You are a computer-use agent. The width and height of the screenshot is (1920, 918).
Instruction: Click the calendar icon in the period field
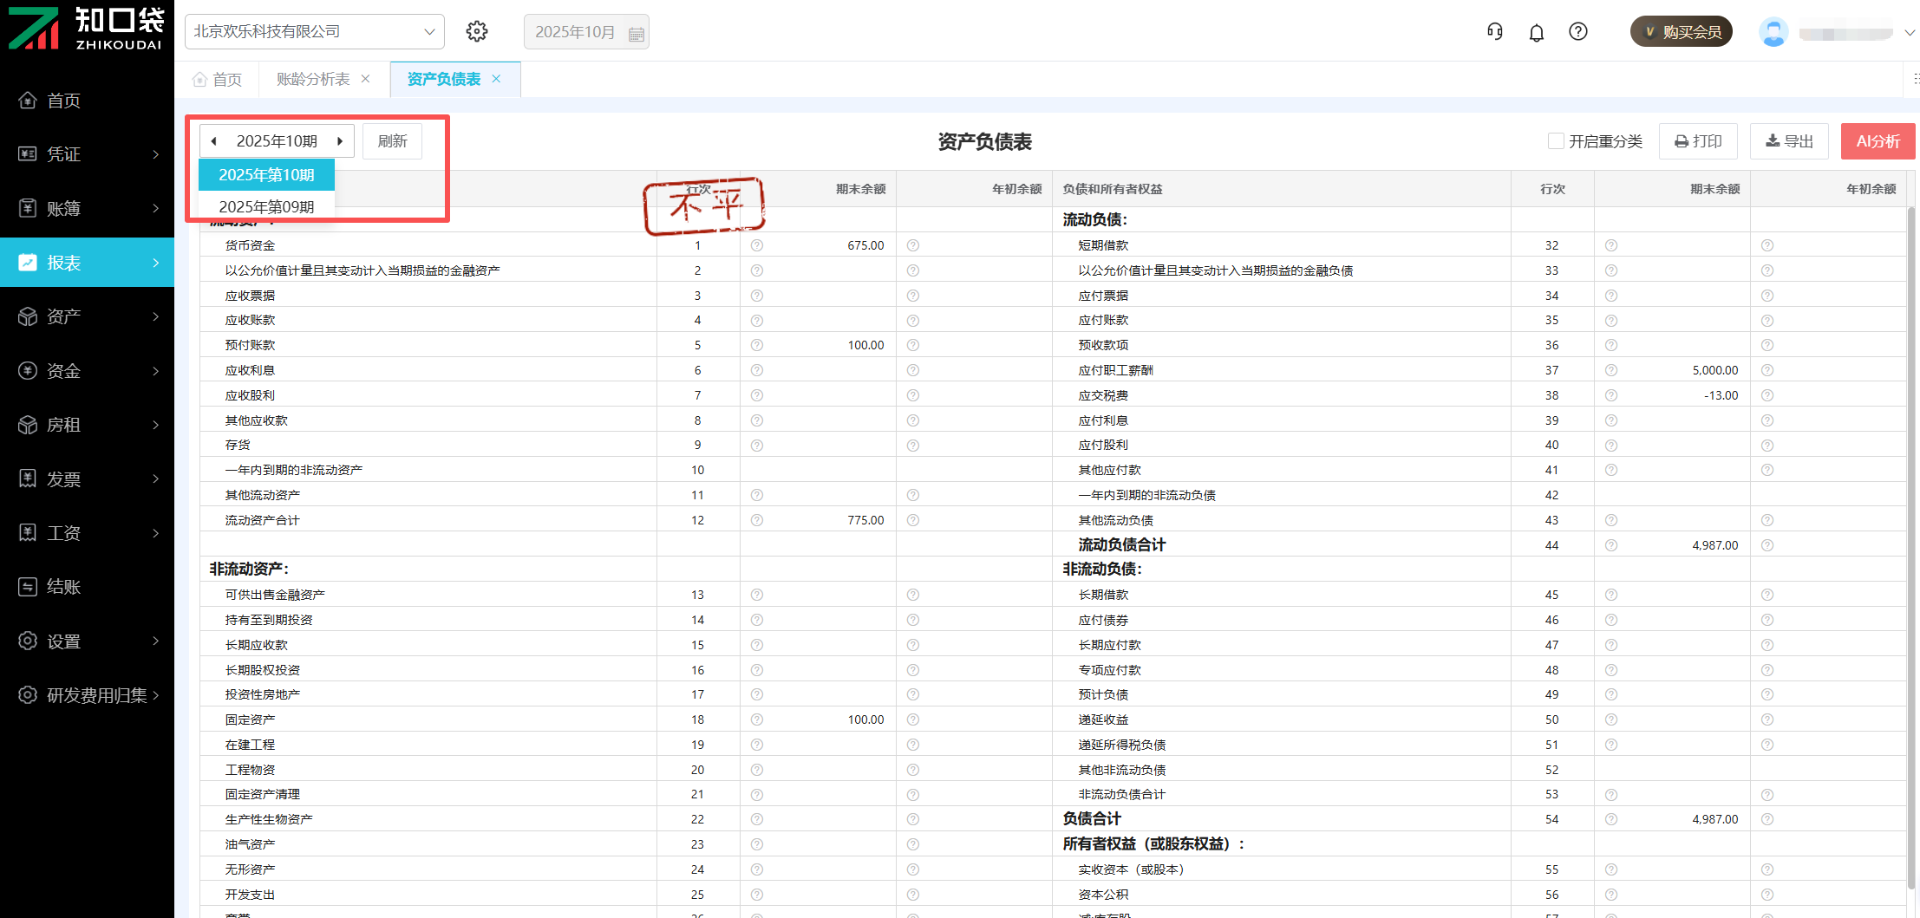click(x=636, y=33)
